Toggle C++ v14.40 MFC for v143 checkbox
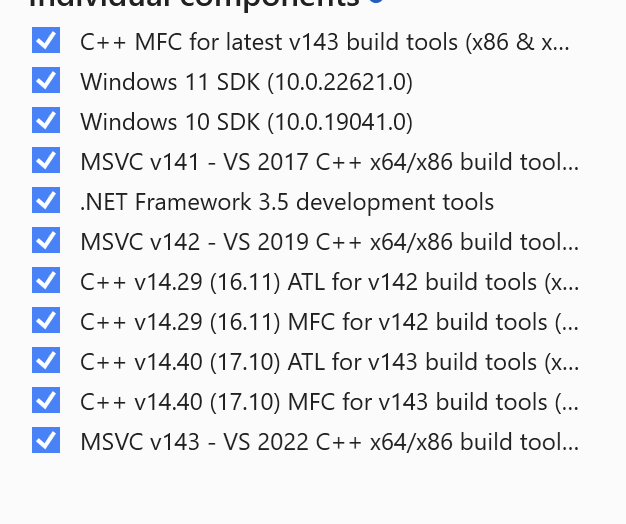626x524 pixels. pyautogui.click(x=46, y=401)
